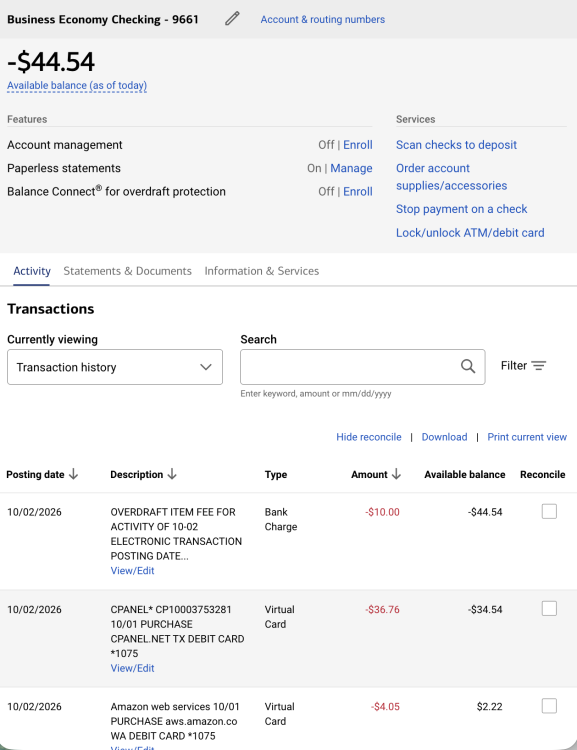Viewport: 577px width, 750px height.
Task: Click the Download link
Action: point(444,437)
